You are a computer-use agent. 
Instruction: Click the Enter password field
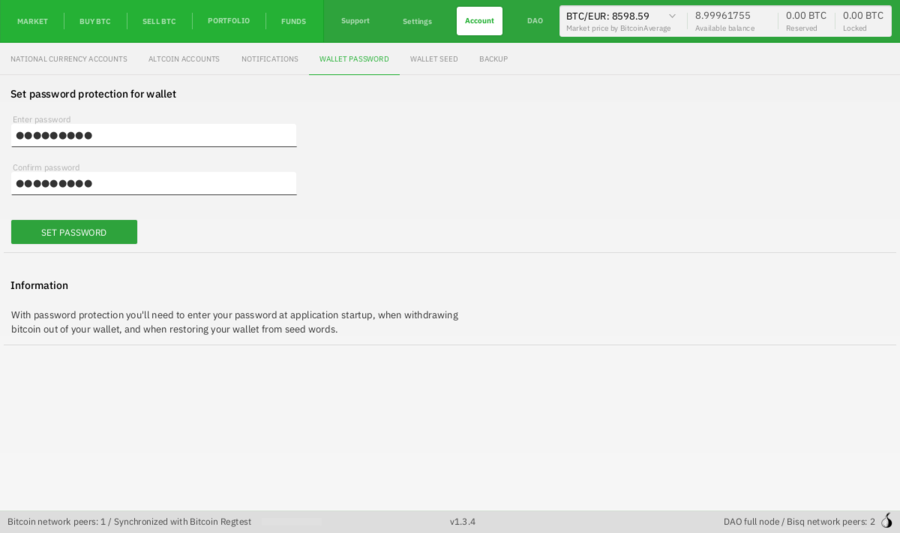click(154, 135)
